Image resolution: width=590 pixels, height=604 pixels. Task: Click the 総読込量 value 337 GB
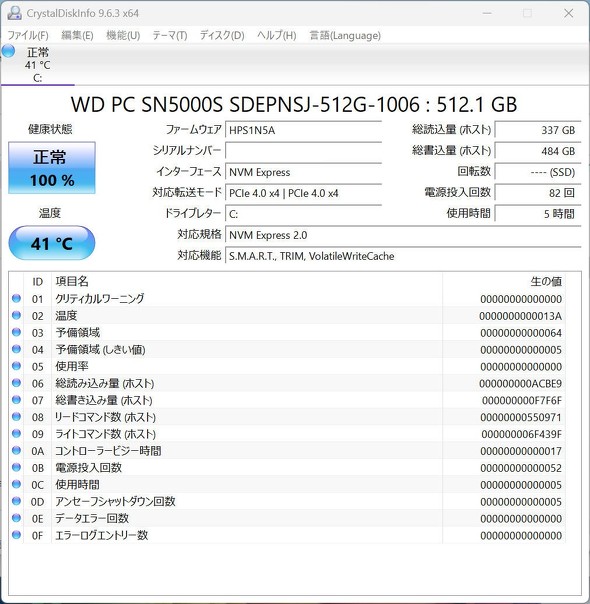538,130
